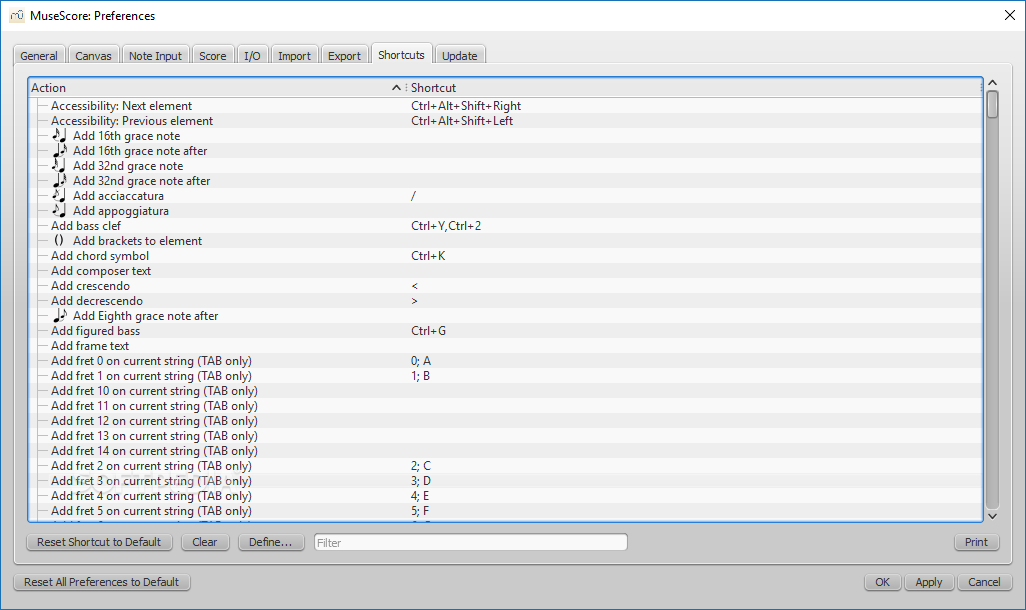Viewport: 1026px width, 610px height.
Task: Click the 32nd grace note icon
Action: click(x=59, y=166)
